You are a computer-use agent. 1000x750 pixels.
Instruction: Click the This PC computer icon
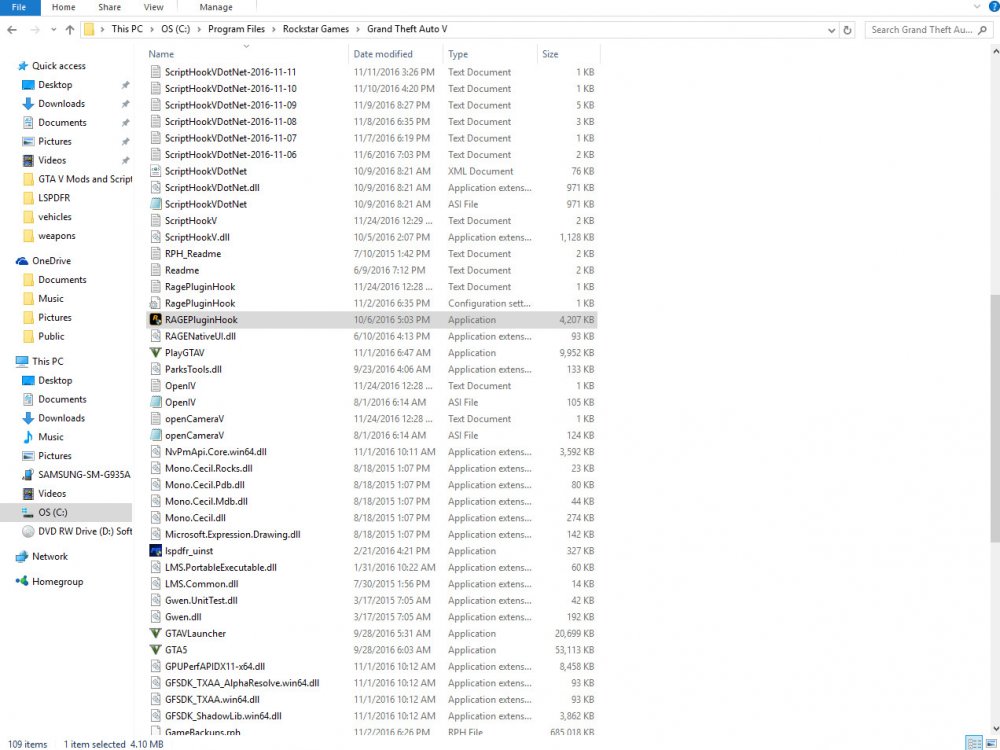click(x=22, y=362)
